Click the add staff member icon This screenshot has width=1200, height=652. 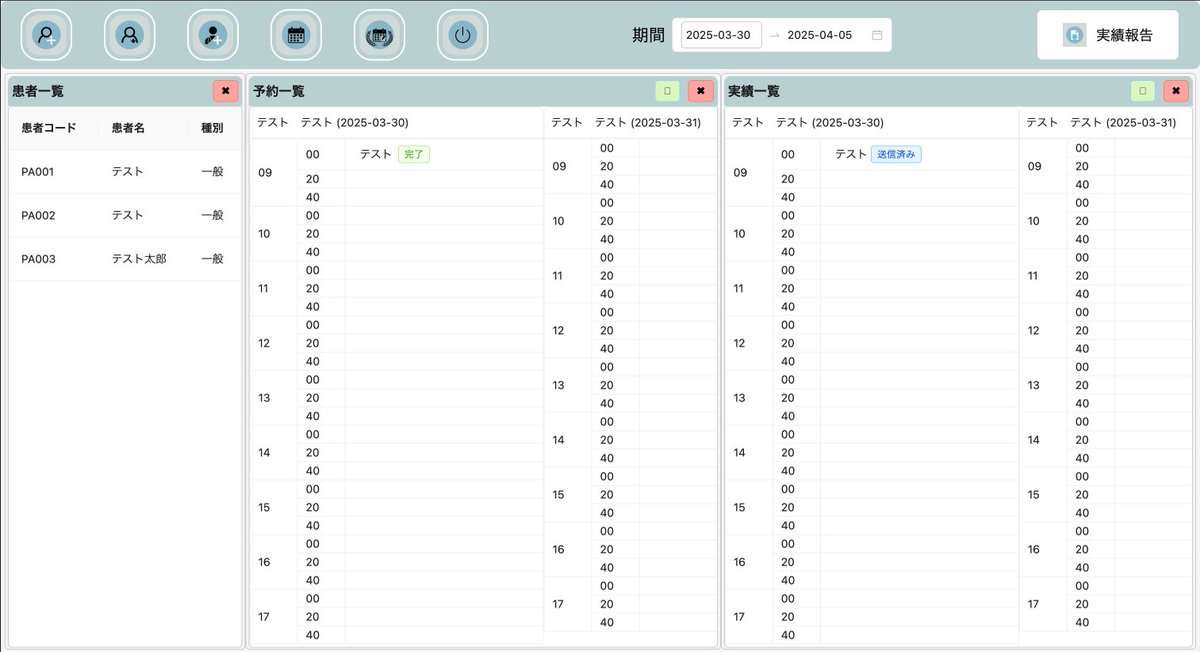[213, 35]
